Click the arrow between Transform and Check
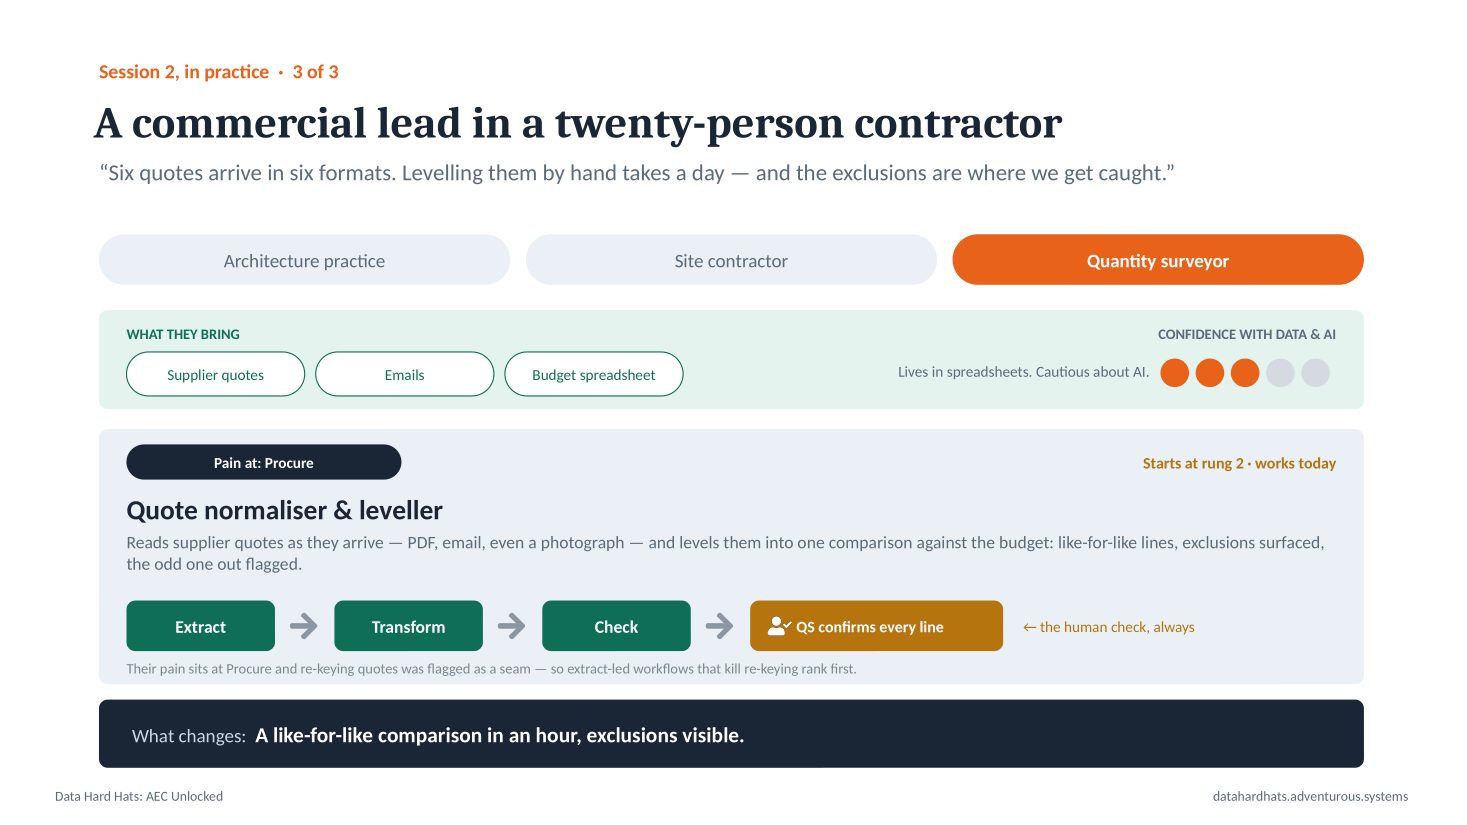Image resolution: width=1467 pixels, height=825 pixels. (512, 626)
